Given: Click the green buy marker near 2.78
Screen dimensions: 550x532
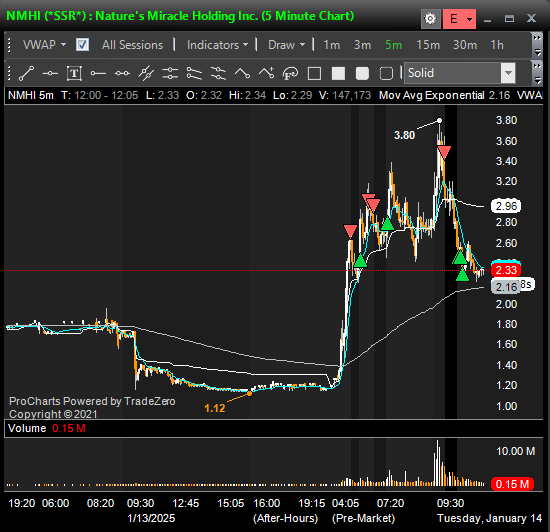Looking at the screenshot, I should tap(387, 223).
